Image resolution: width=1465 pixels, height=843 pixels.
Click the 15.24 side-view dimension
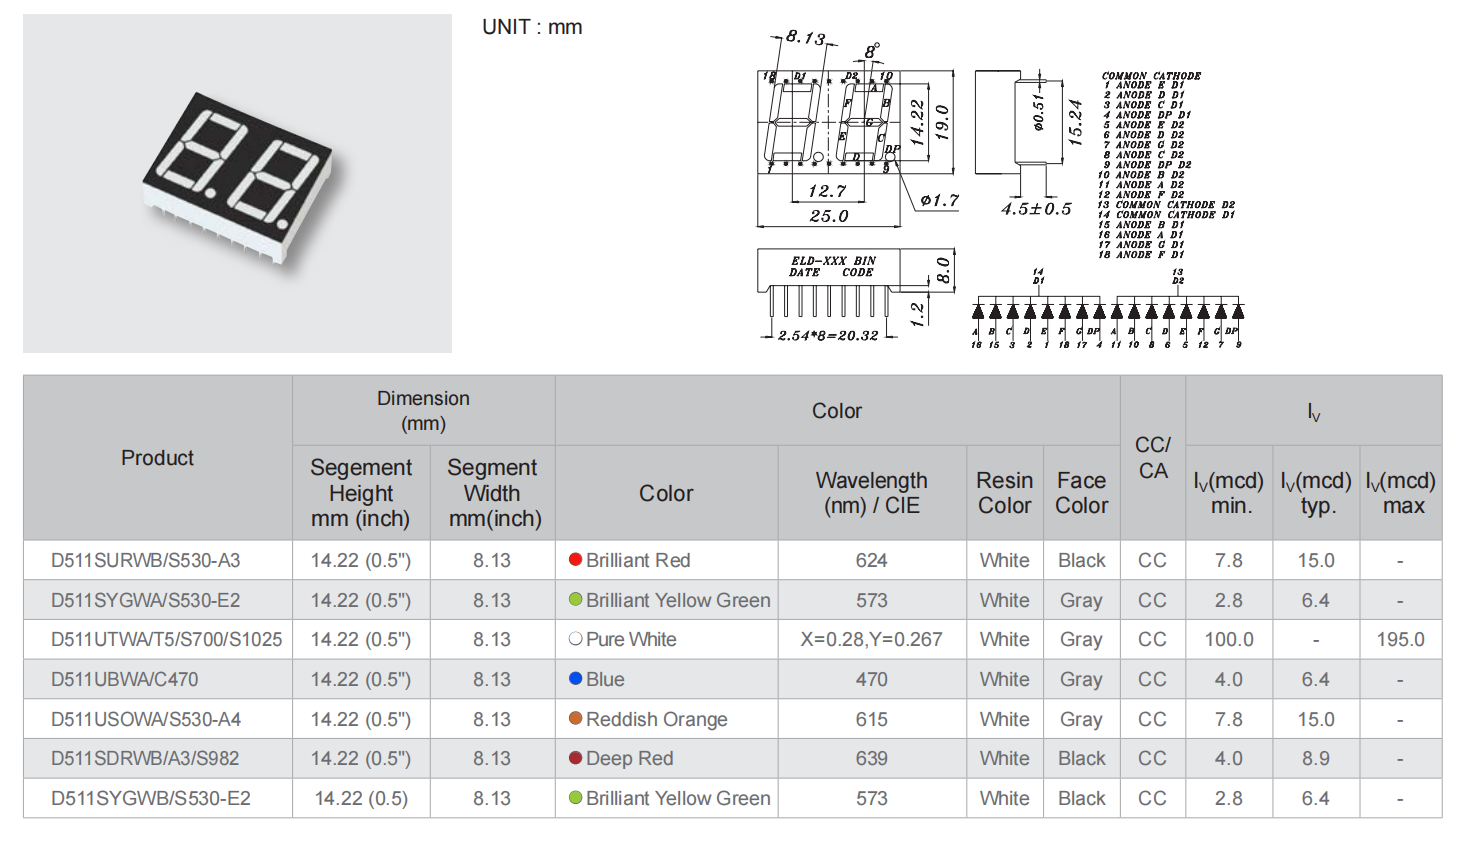coord(1075,122)
